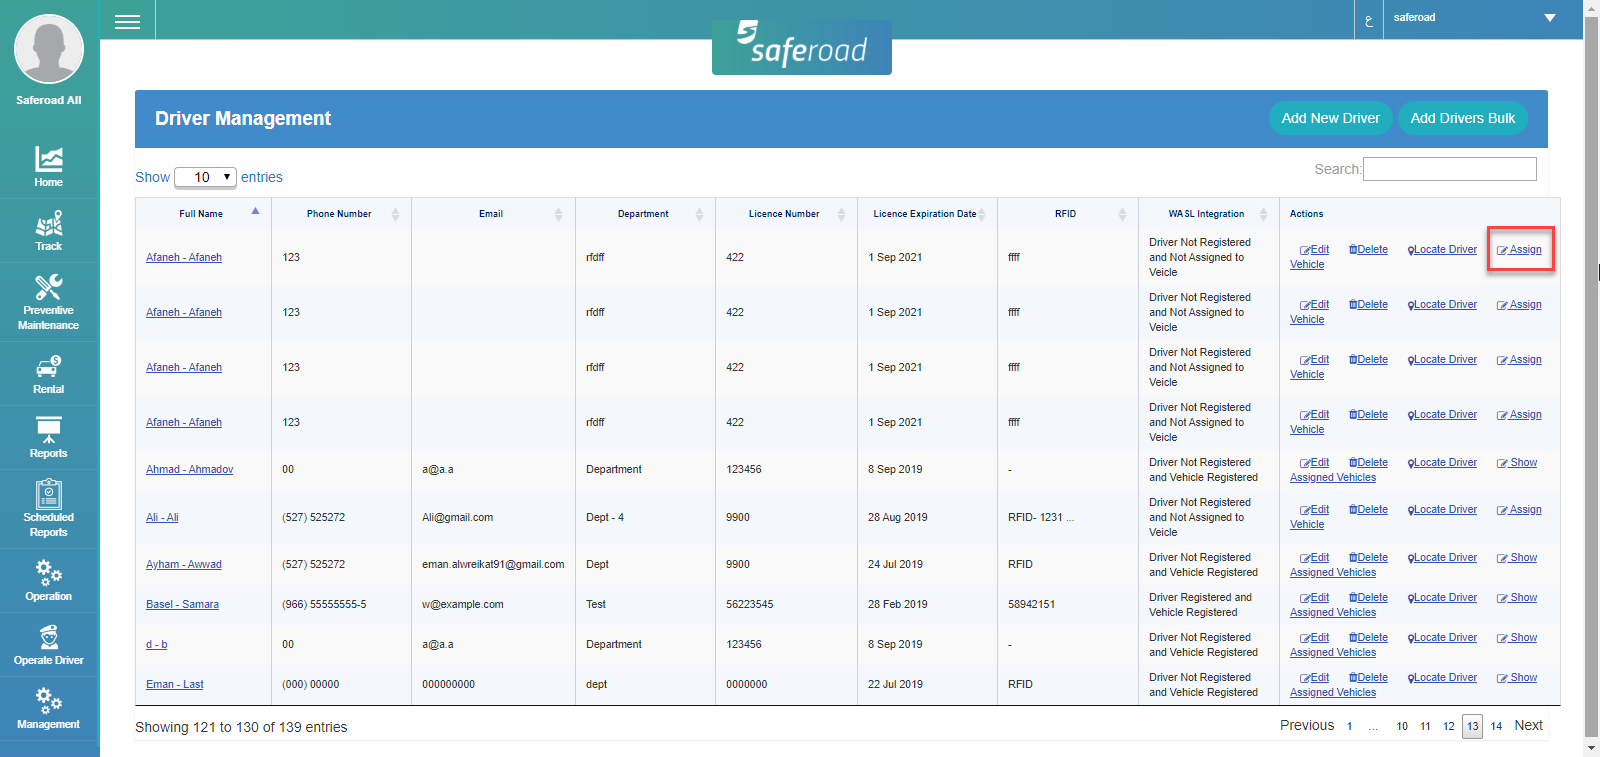Image resolution: width=1600 pixels, height=757 pixels.
Task: Open Vehicle link in Ali - Ali row
Action: (1307, 524)
